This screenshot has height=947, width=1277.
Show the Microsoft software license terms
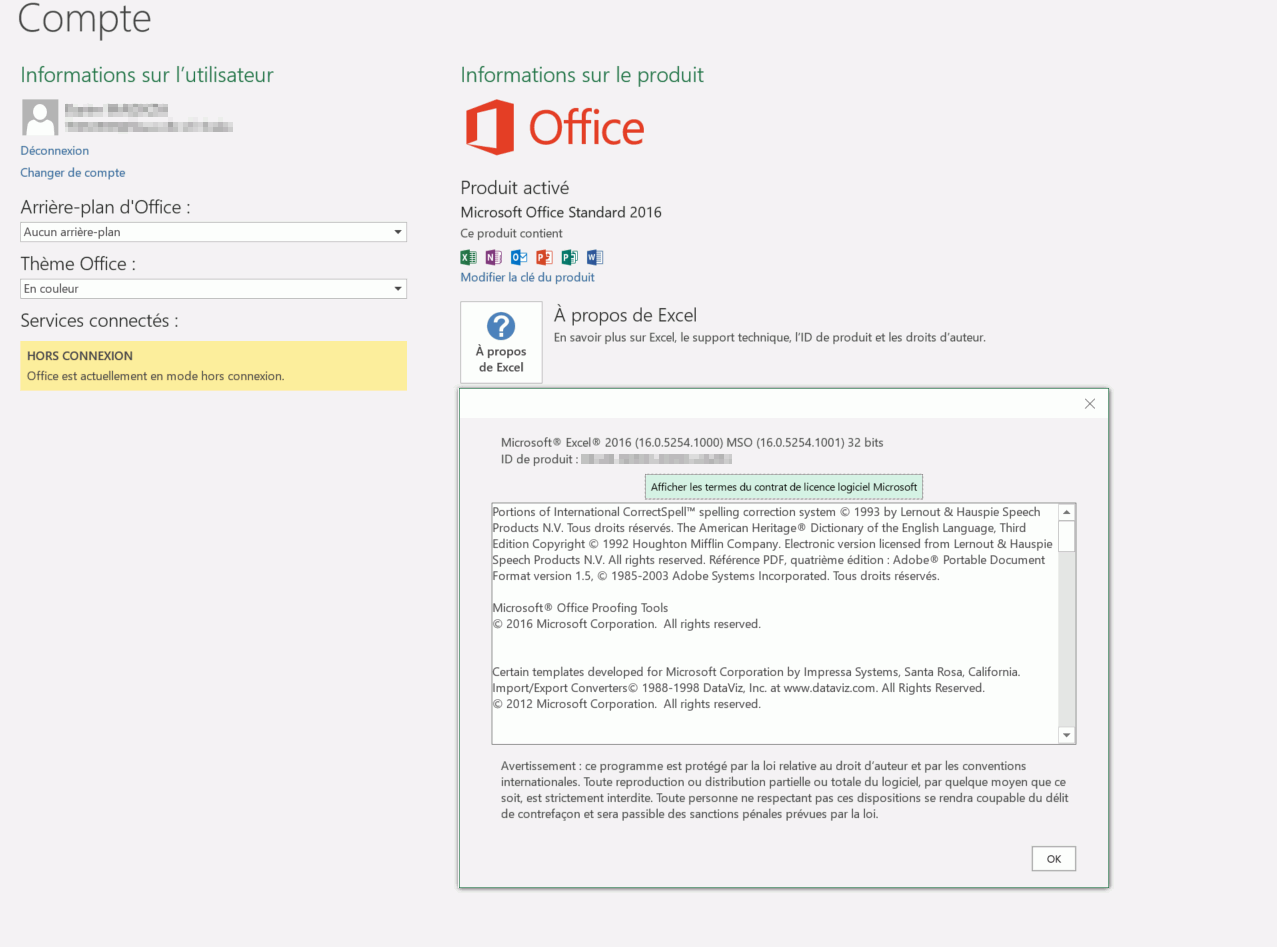pos(784,487)
